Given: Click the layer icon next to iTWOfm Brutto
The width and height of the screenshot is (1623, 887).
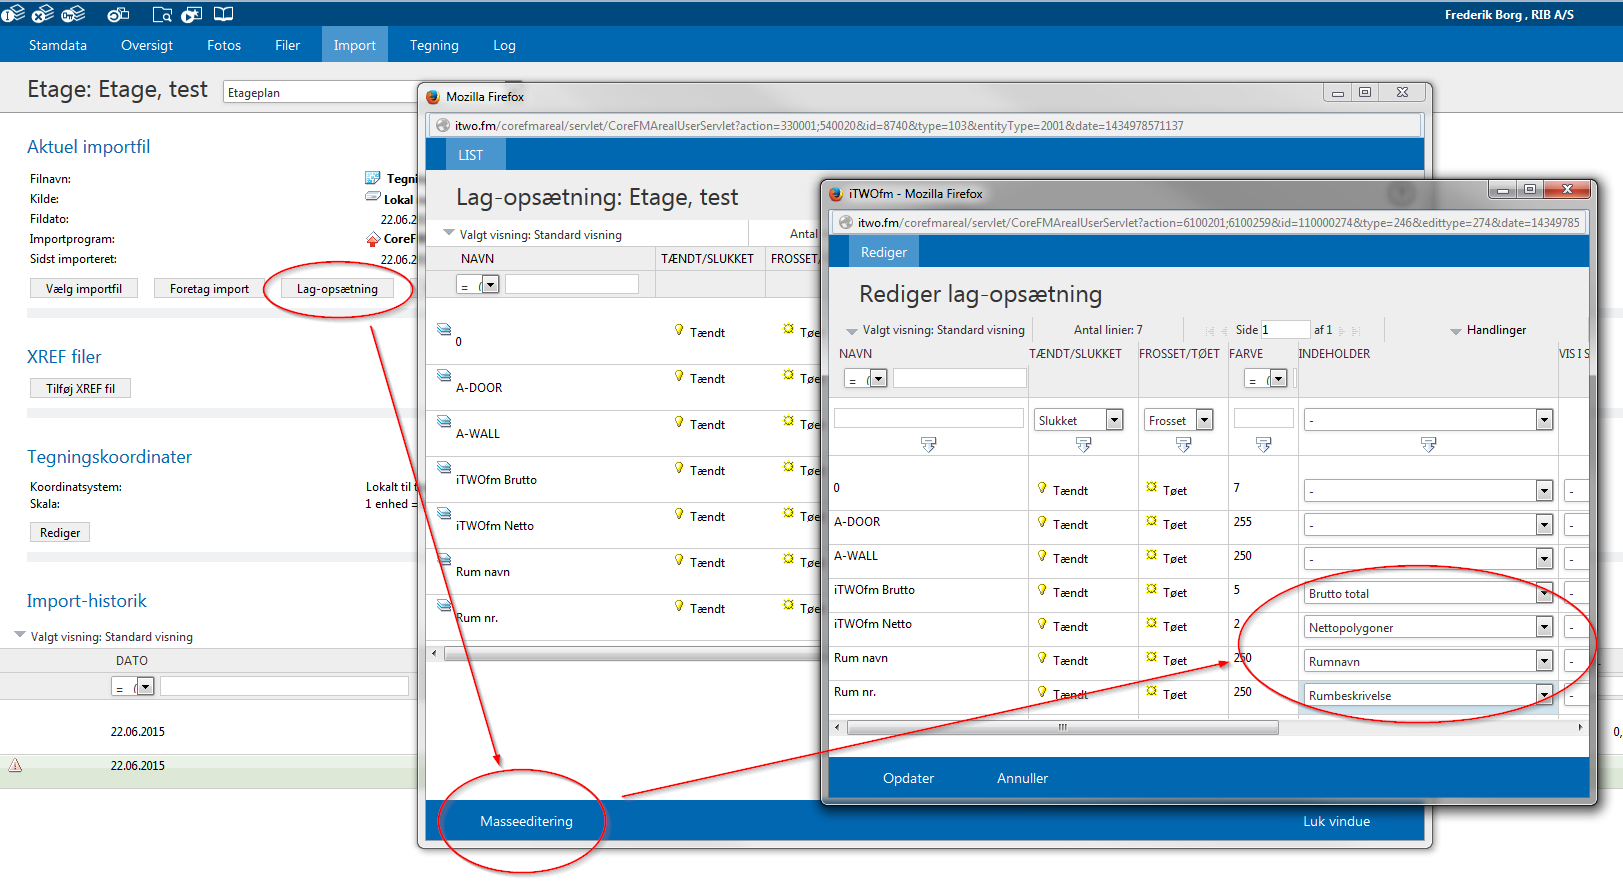Looking at the screenshot, I should coord(444,468).
